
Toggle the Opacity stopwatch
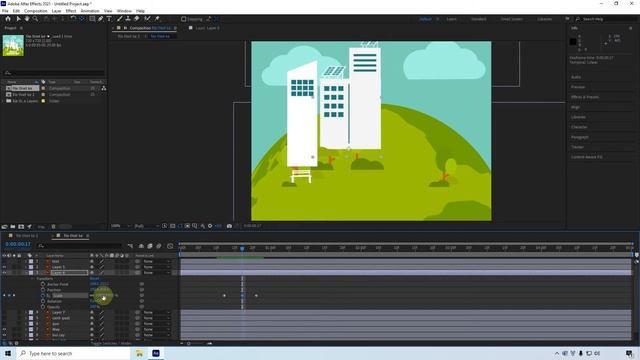click(x=43, y=307)
